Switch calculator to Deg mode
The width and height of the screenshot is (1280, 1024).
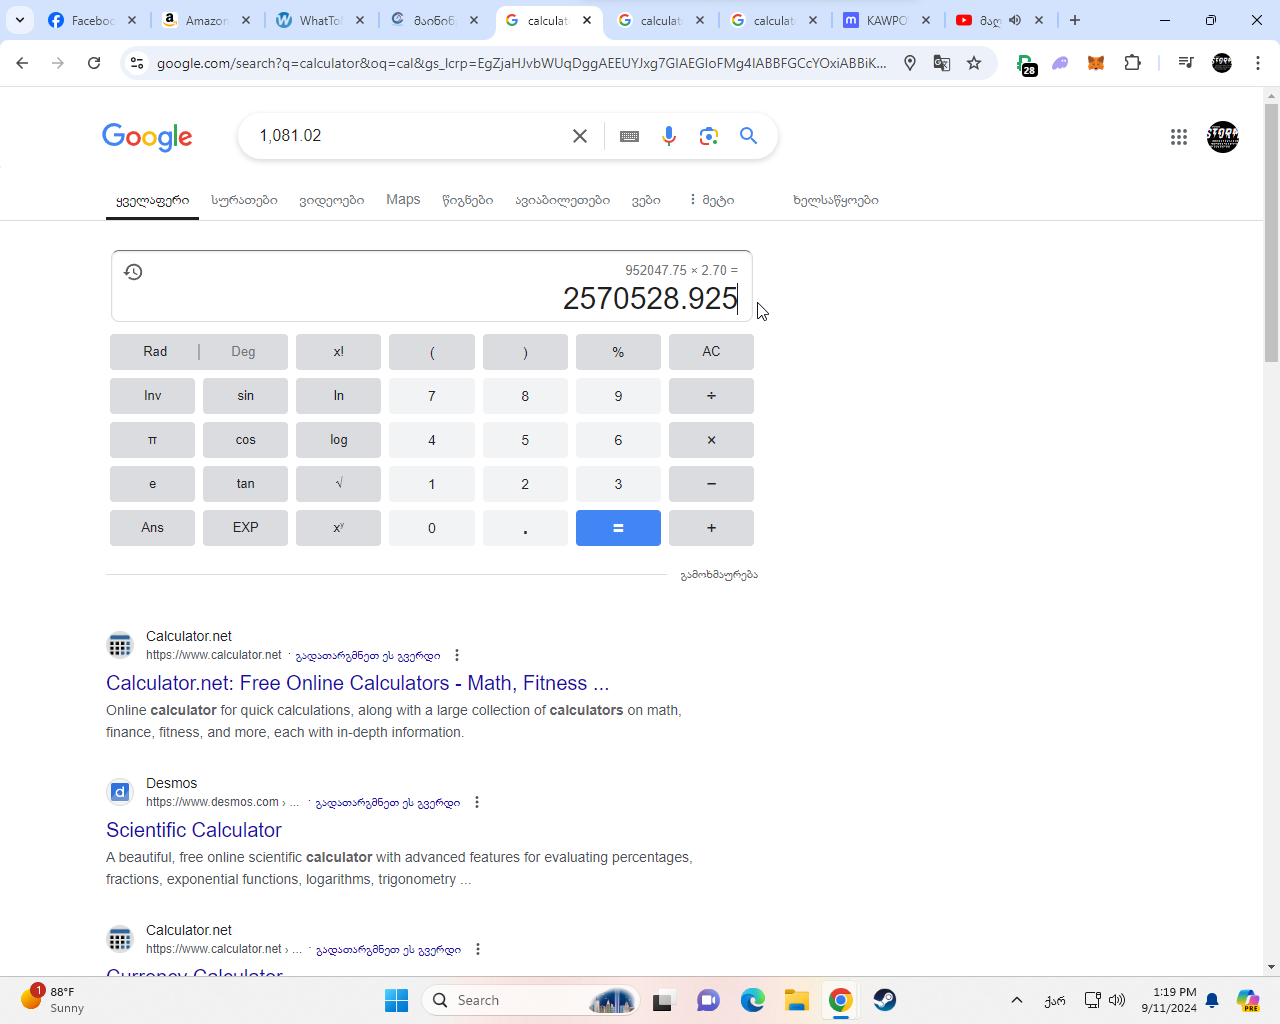243,352
